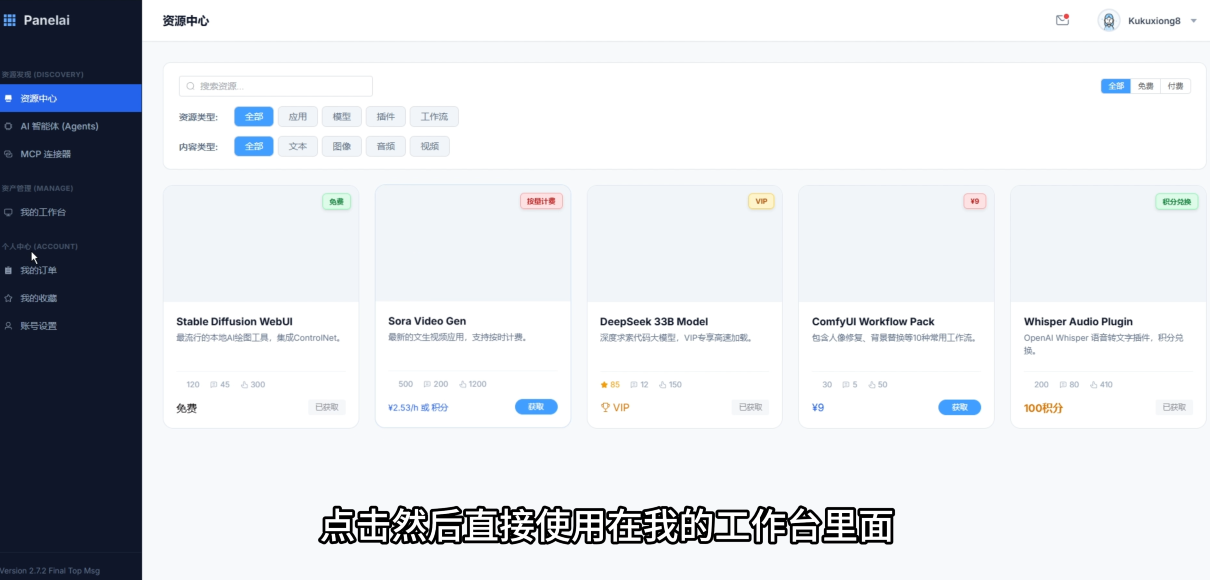The width and height of the screenshot is (1210, 580).
Task: Filter 资源类型 by 插件
Action: (x=386, y=117)
